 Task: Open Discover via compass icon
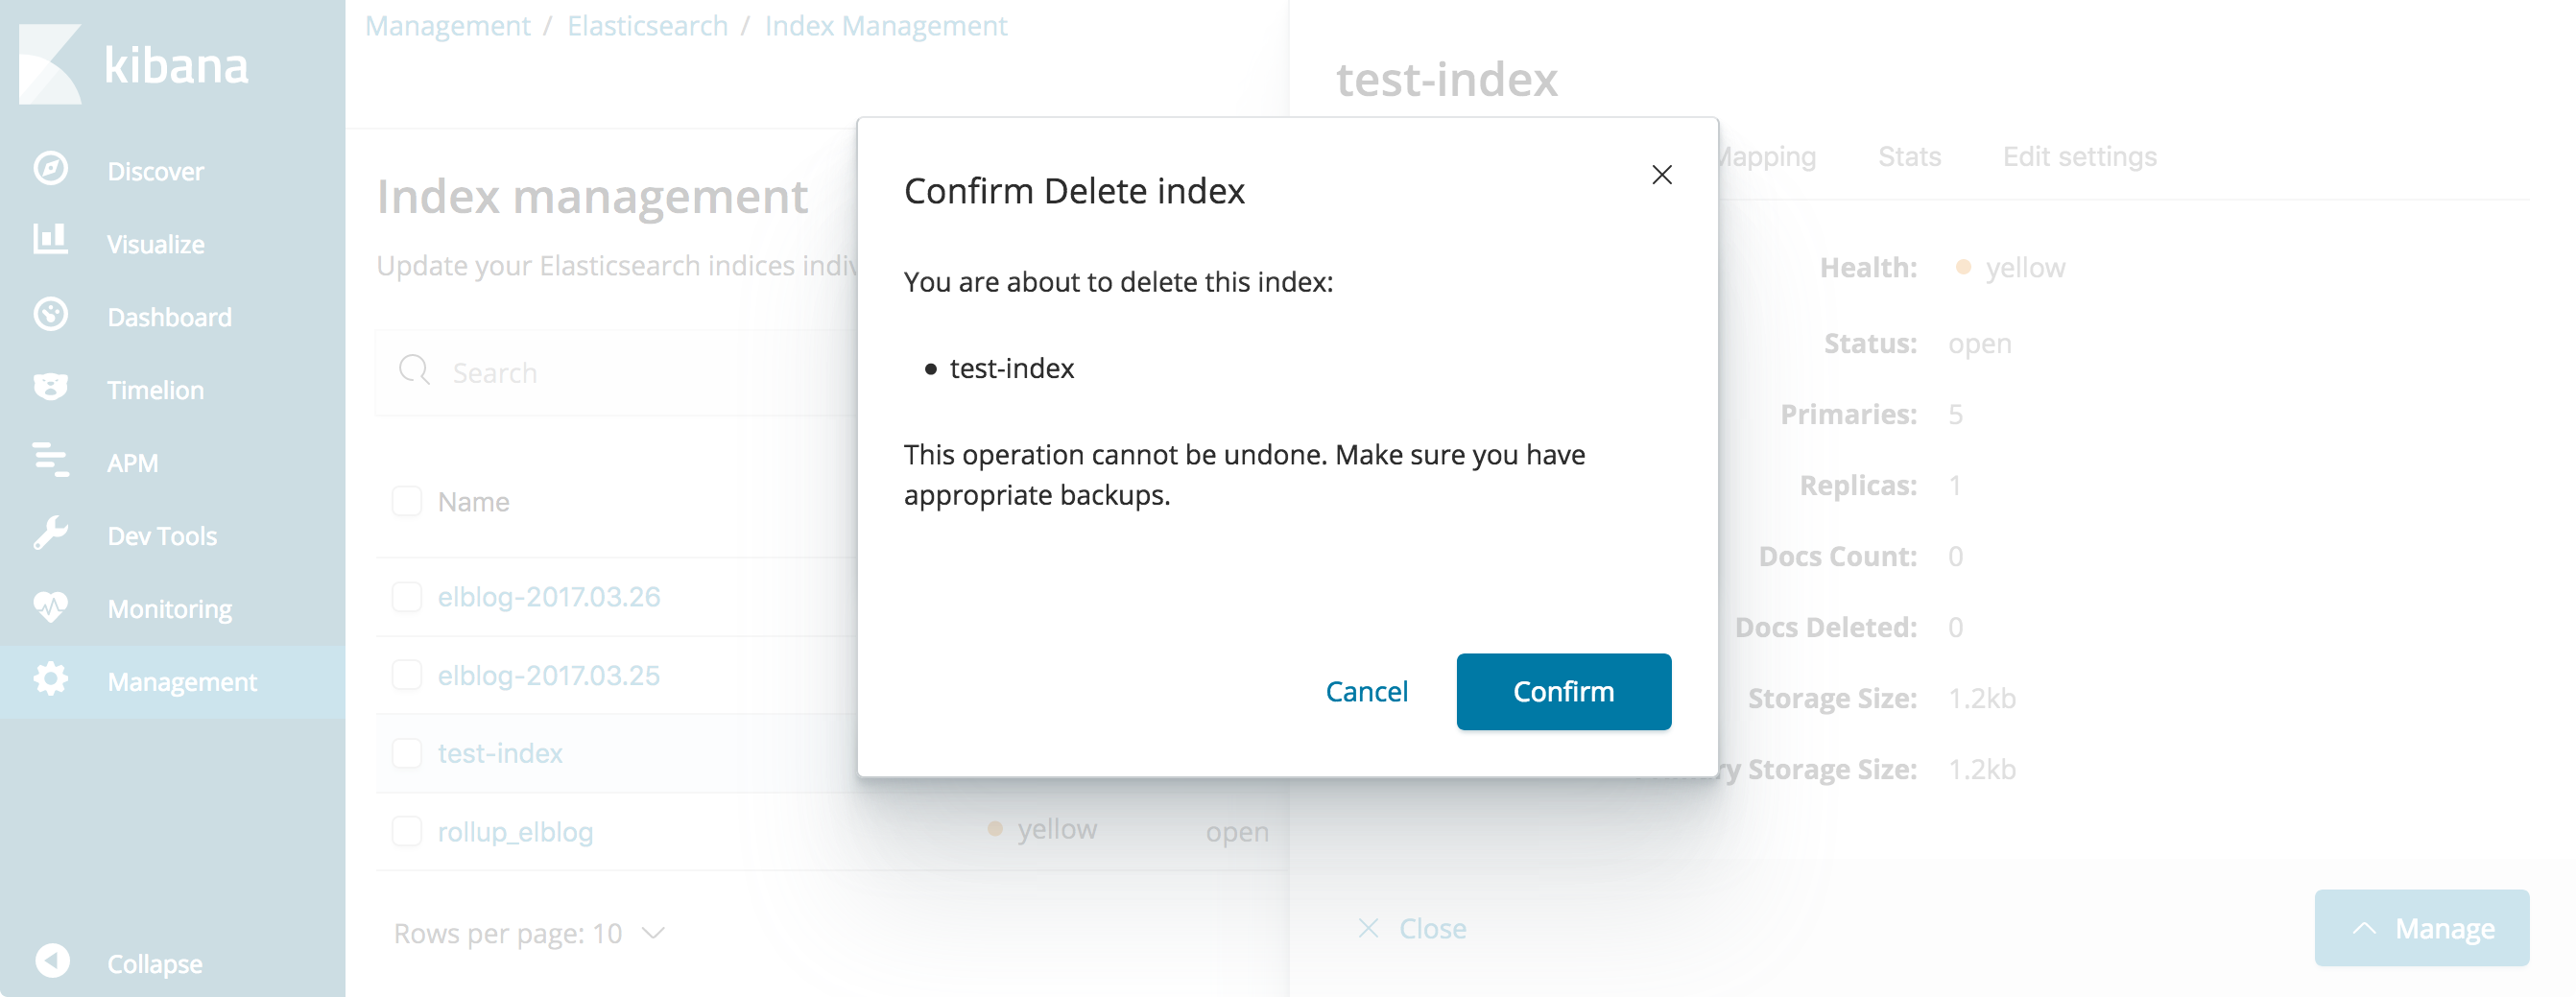50,169
